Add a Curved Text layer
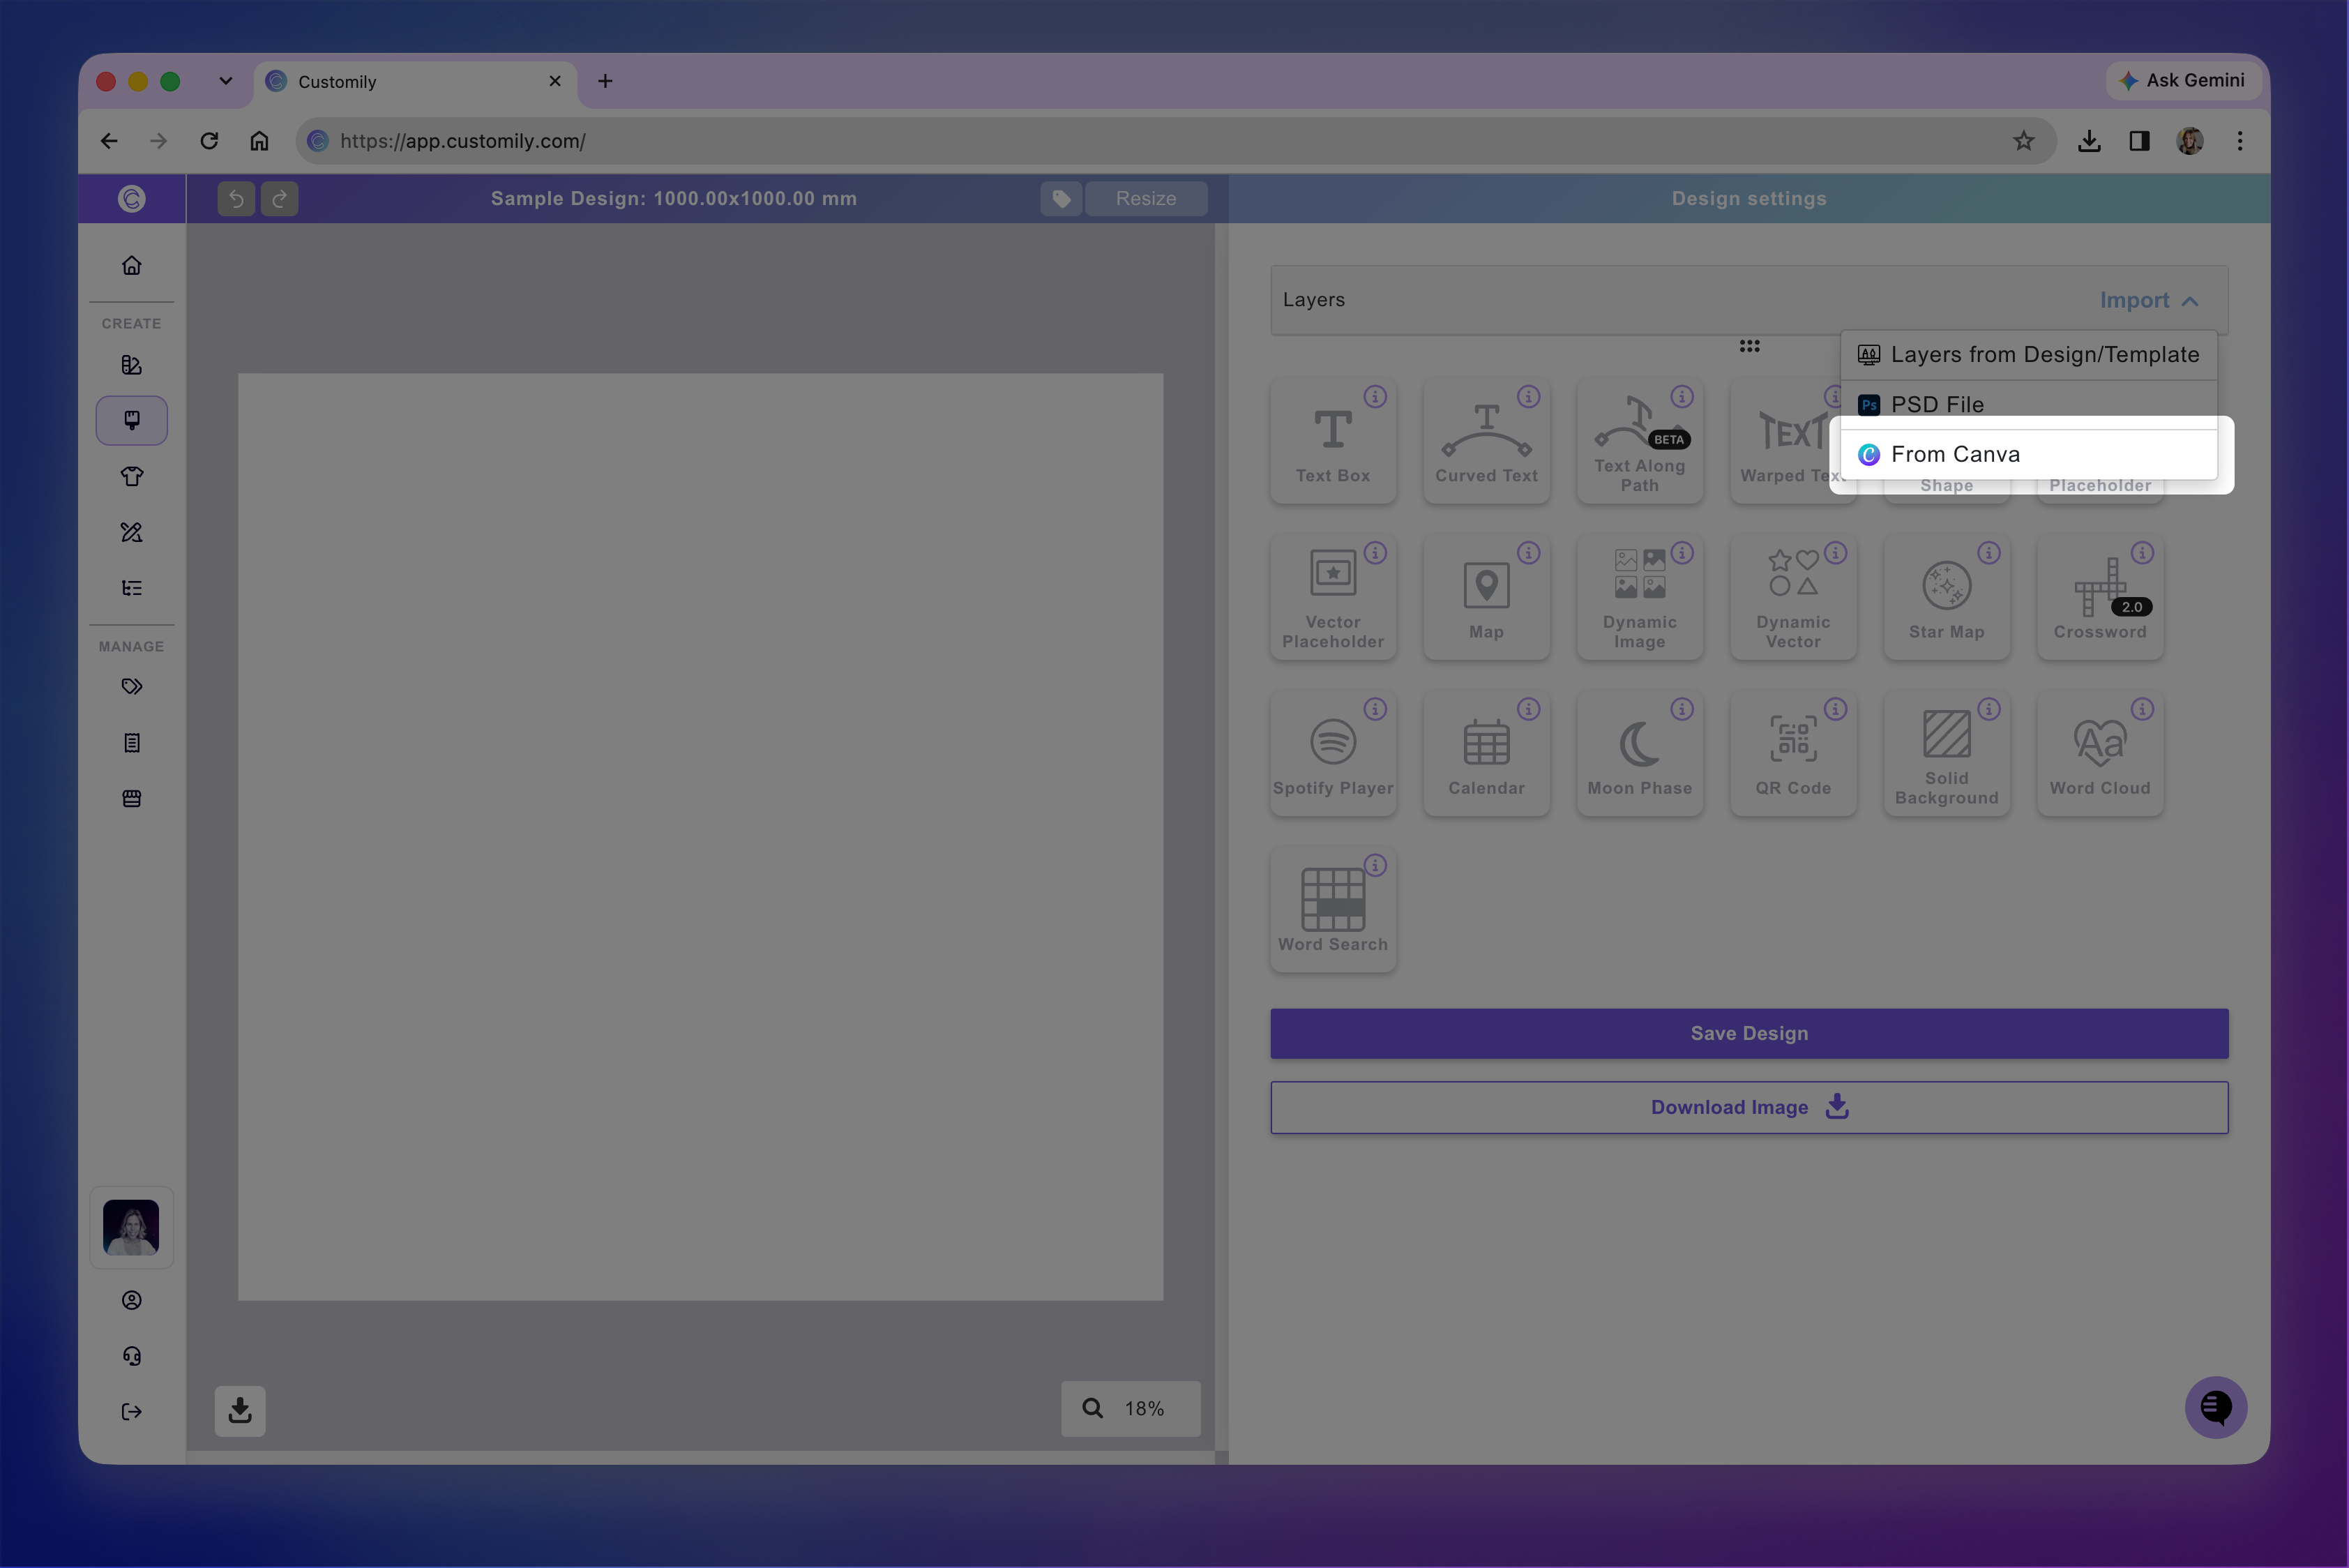The width and height of the screenshot is (2349, 1568). [x=1486, y=441]
